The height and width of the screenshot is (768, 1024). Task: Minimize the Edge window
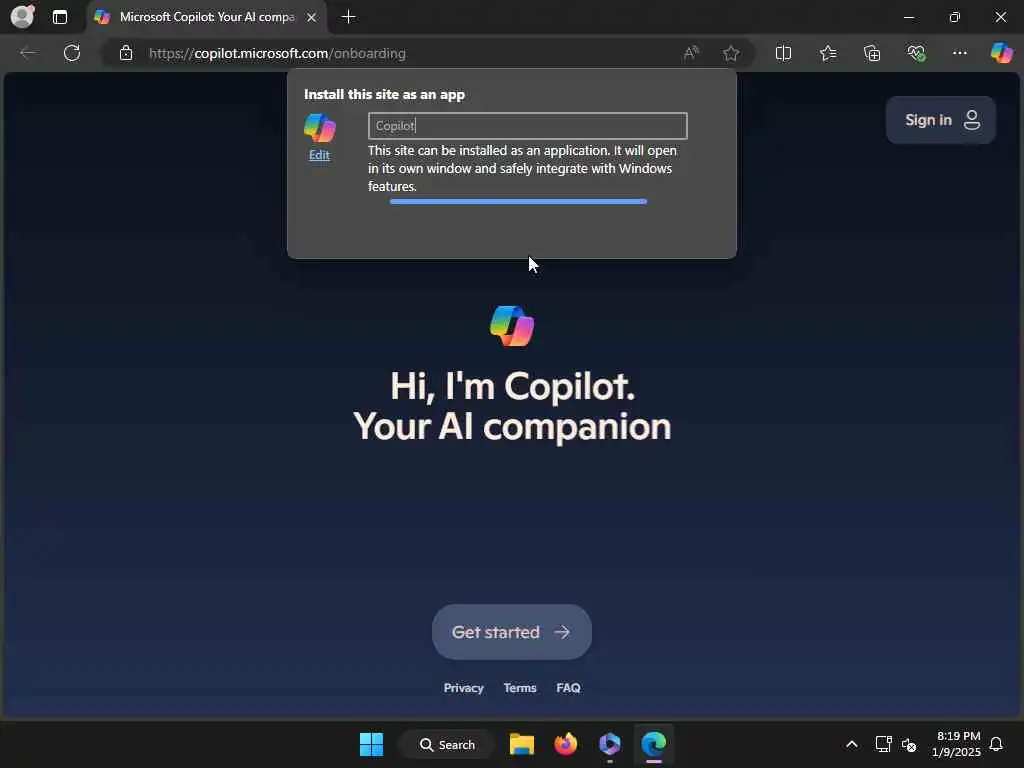point(909,17)
